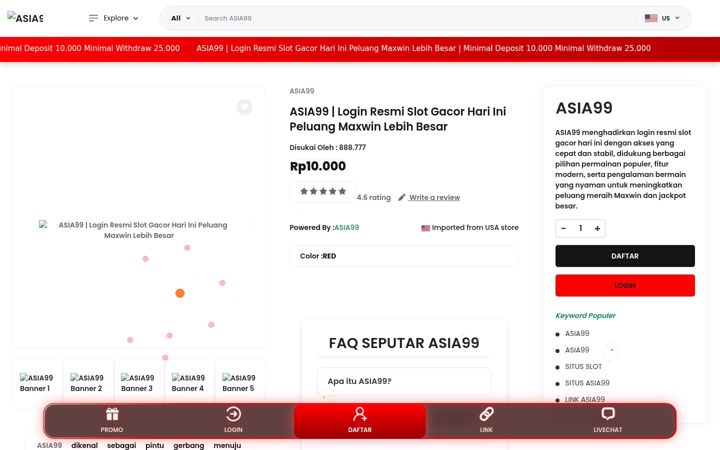The image size is (720, 450).
Task: Select the Banner 3 thumbnail
Action: click(138, 382)
